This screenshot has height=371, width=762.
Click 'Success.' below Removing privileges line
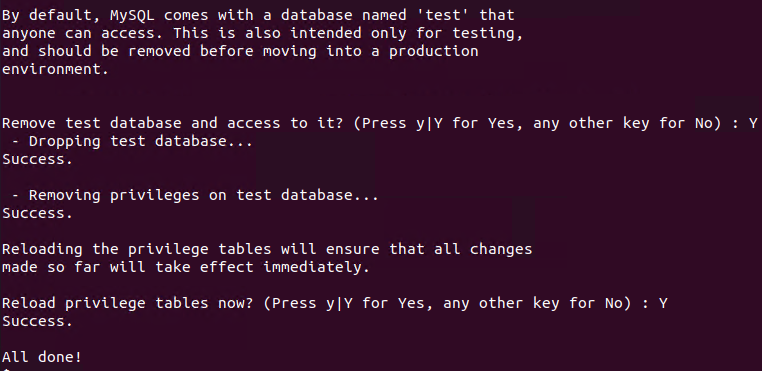pos(37,213)
